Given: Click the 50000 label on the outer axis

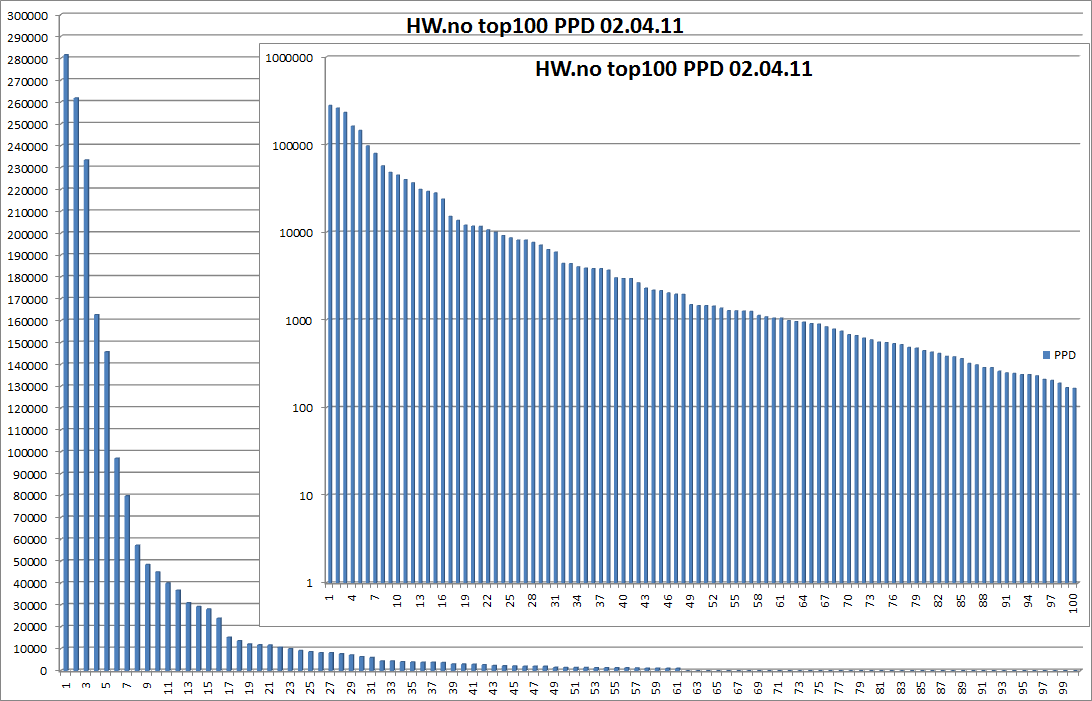Looking at the screenshot, I should pos(30,562).
